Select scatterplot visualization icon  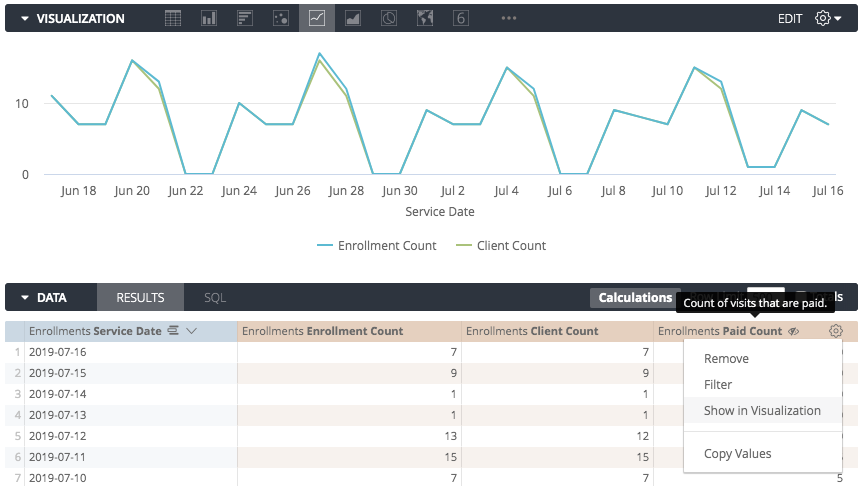[x=281, y=18]
